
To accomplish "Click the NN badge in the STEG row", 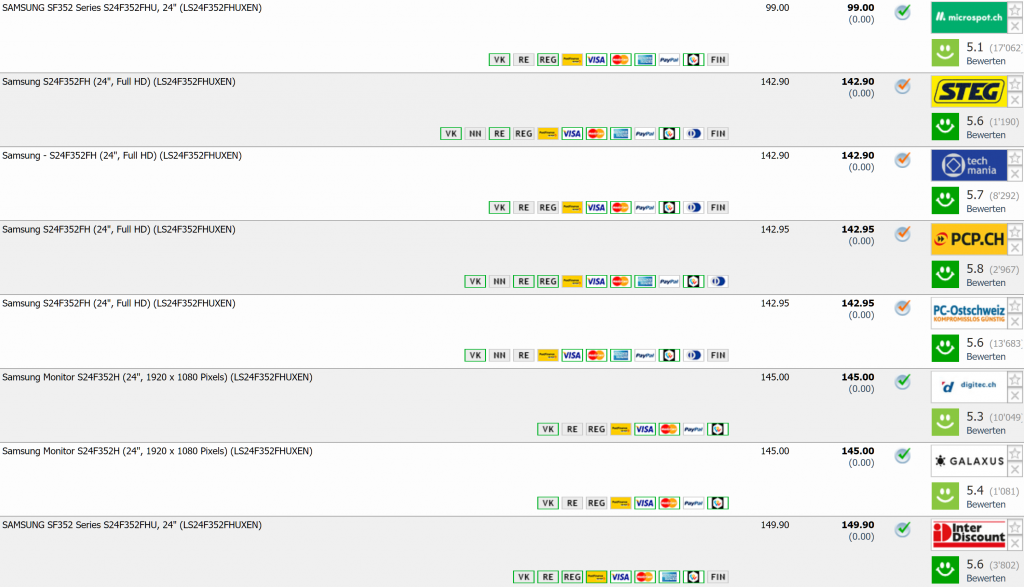I will pos(475,134).
